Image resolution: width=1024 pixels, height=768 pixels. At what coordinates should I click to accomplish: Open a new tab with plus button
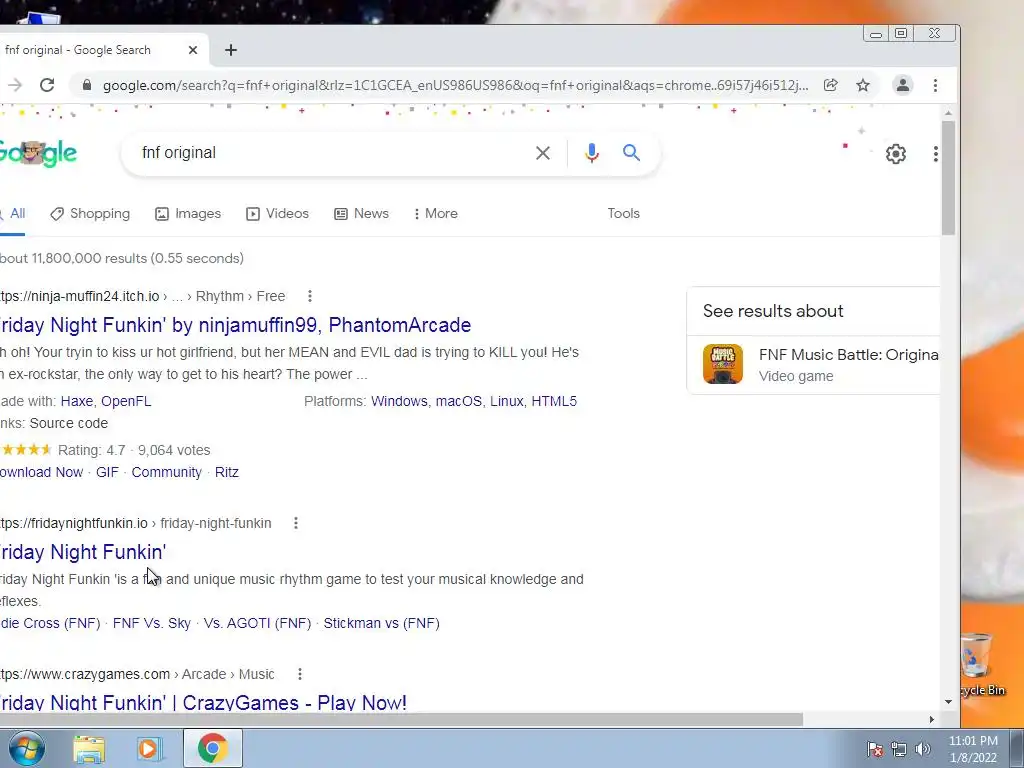[231, 50]
